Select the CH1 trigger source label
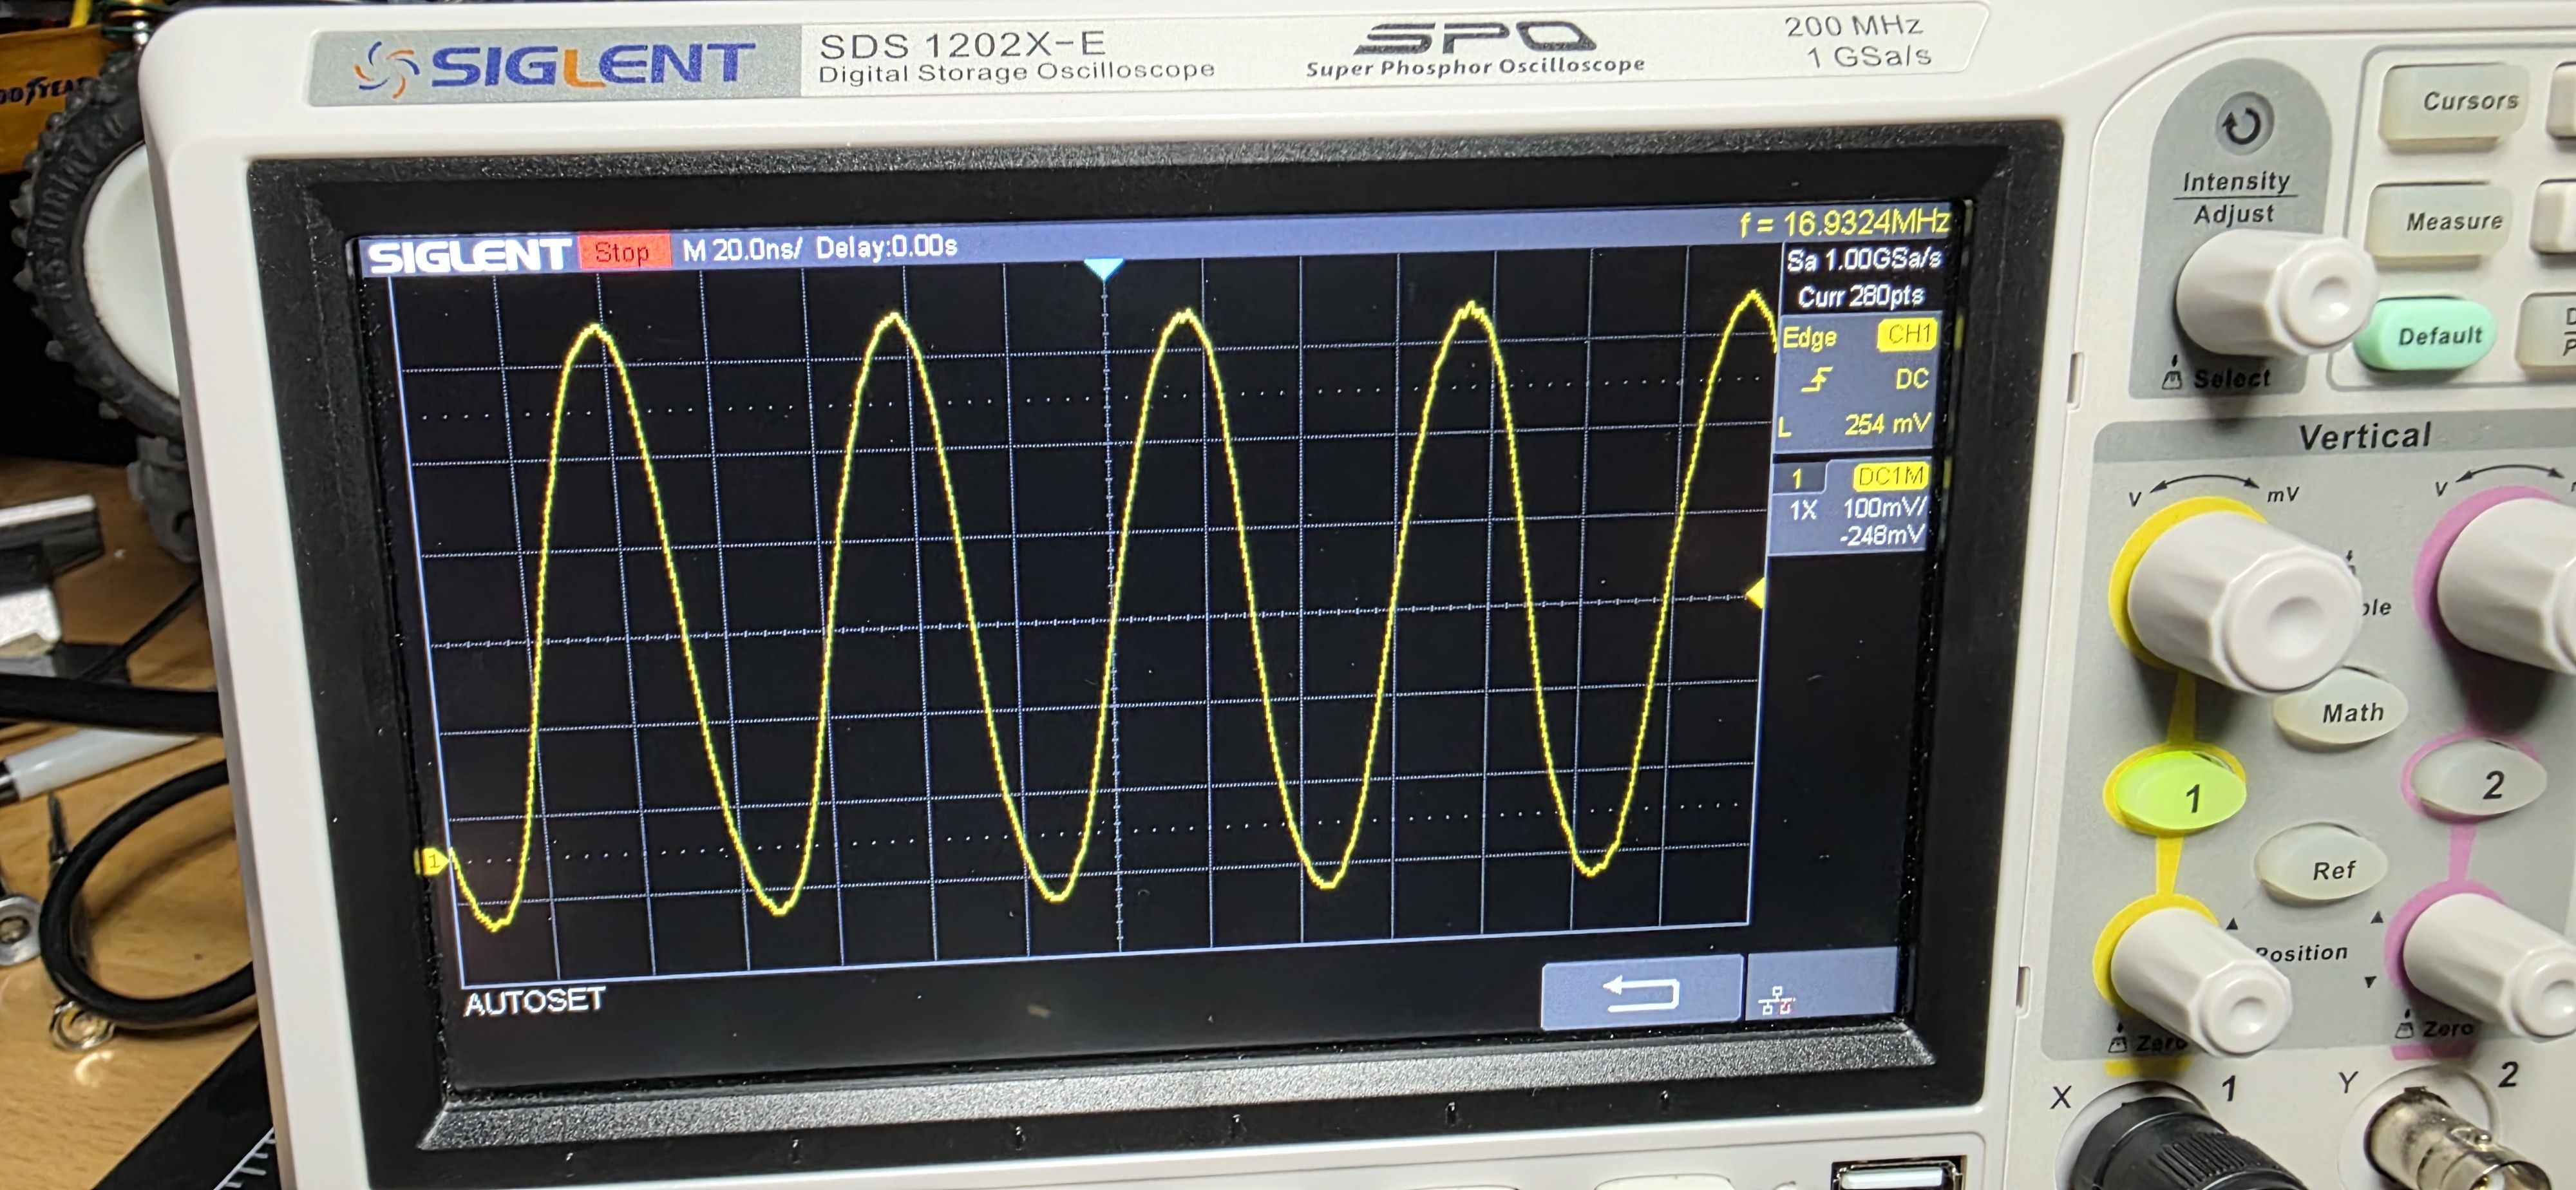The image size is (2576, 1190). pyautogui.click(x=1907, y=334)
